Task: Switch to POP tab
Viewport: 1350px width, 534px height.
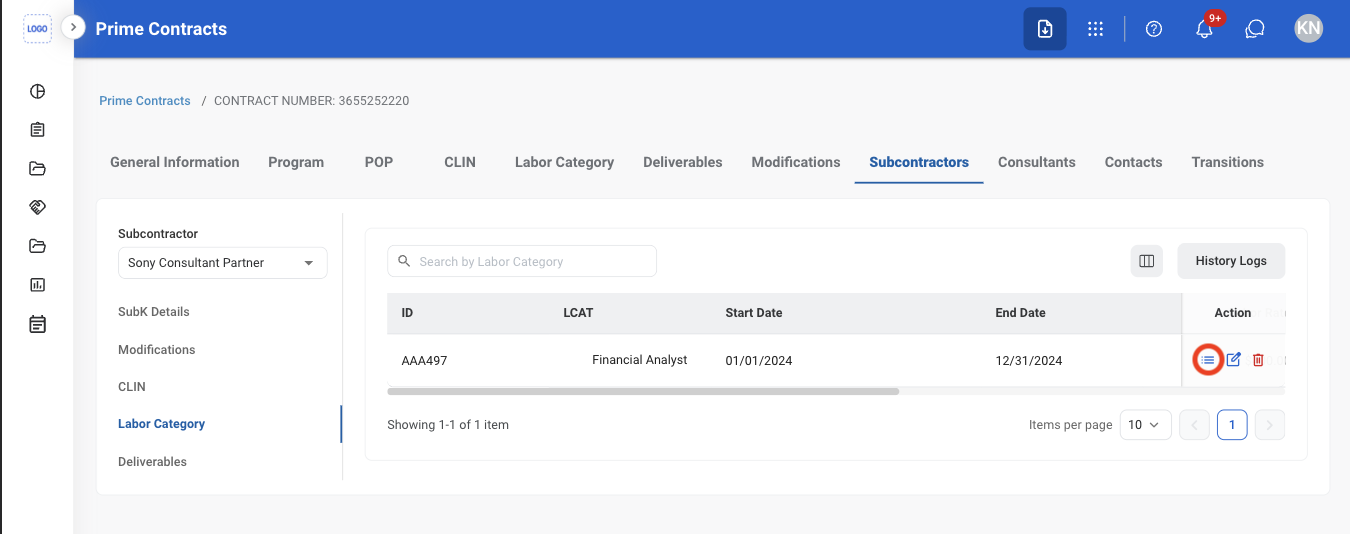Action: [379, 162]
